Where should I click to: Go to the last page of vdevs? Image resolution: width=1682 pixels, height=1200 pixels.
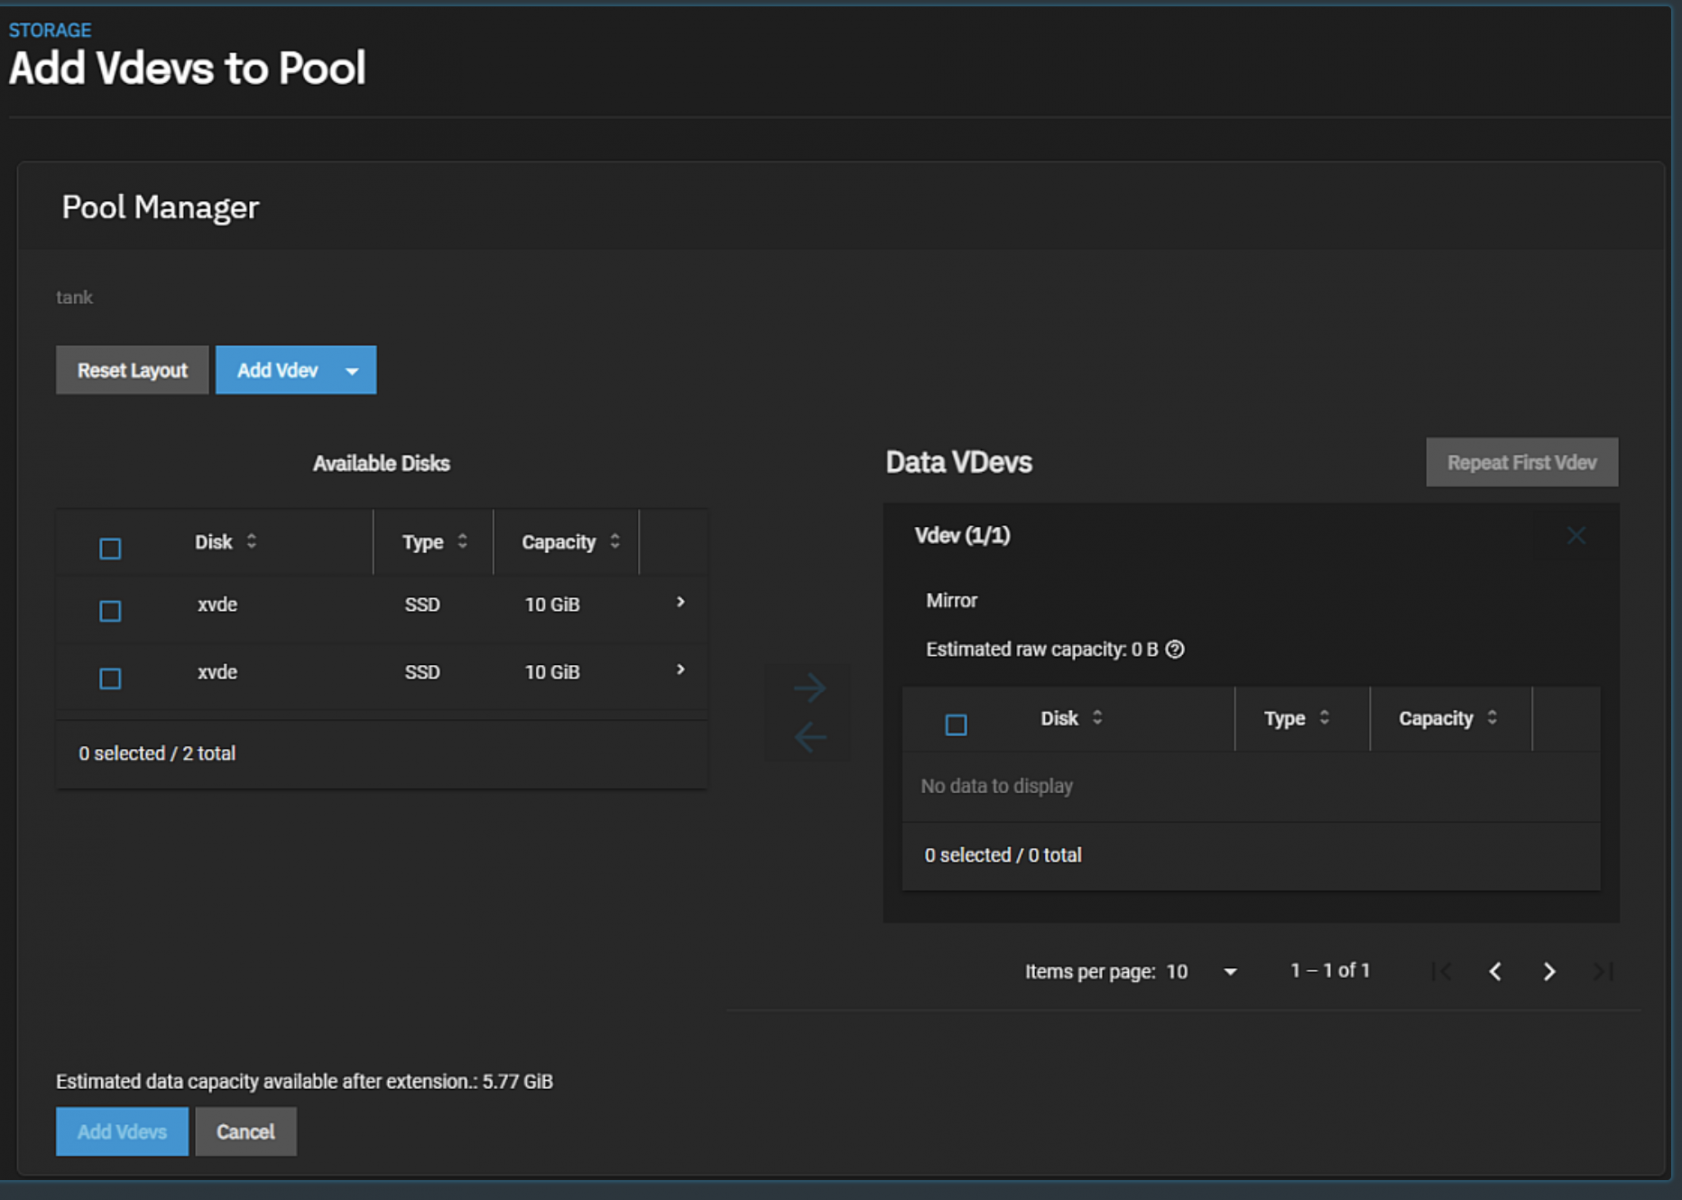(1603, 971)
